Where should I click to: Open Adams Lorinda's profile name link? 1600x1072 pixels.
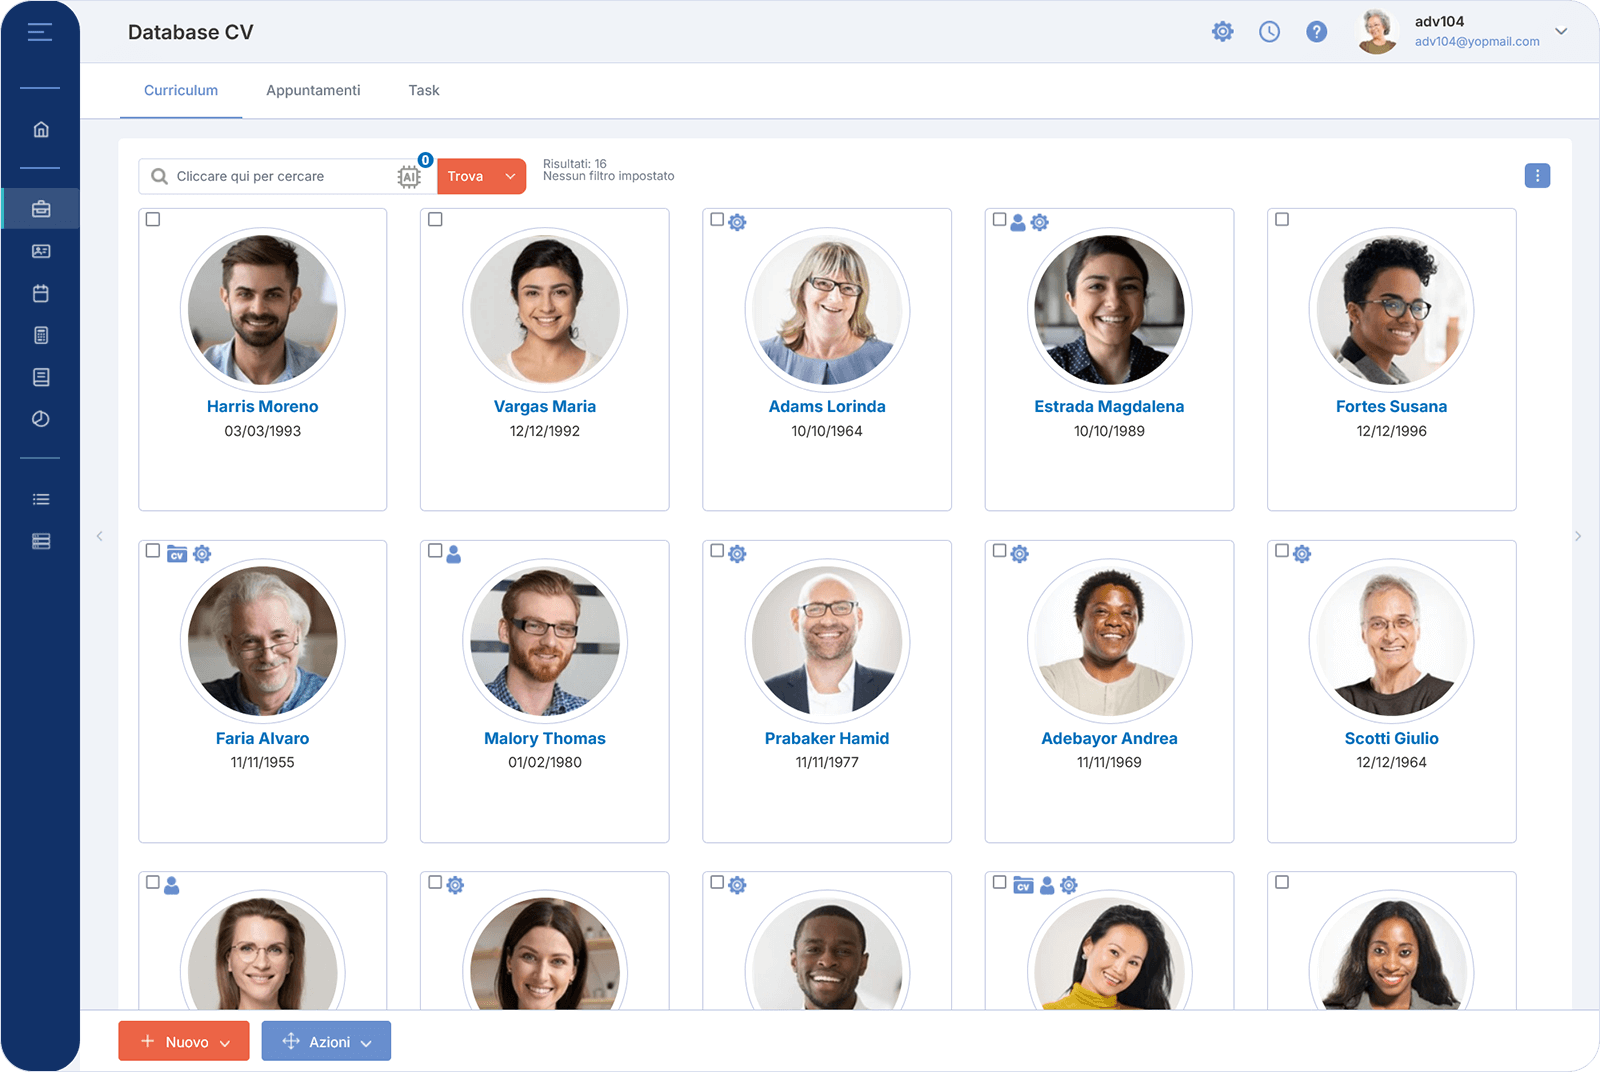(x=827, y=406)
